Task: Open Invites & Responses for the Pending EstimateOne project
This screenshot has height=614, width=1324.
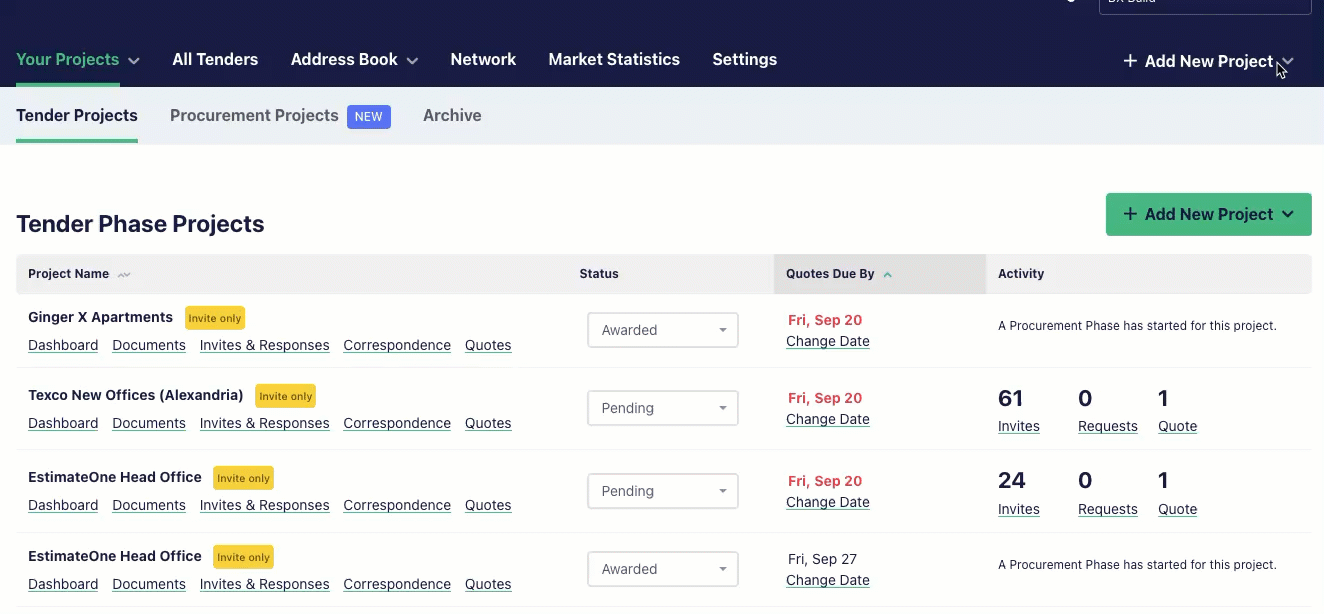Action: [265, 506]
